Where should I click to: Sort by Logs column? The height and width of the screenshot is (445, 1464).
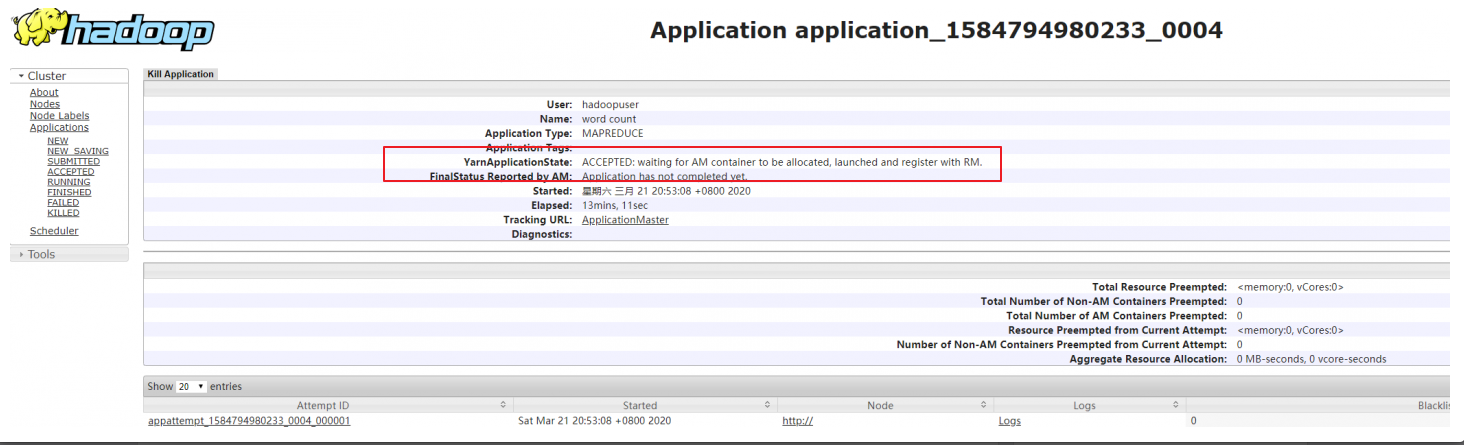[1089, 405]
